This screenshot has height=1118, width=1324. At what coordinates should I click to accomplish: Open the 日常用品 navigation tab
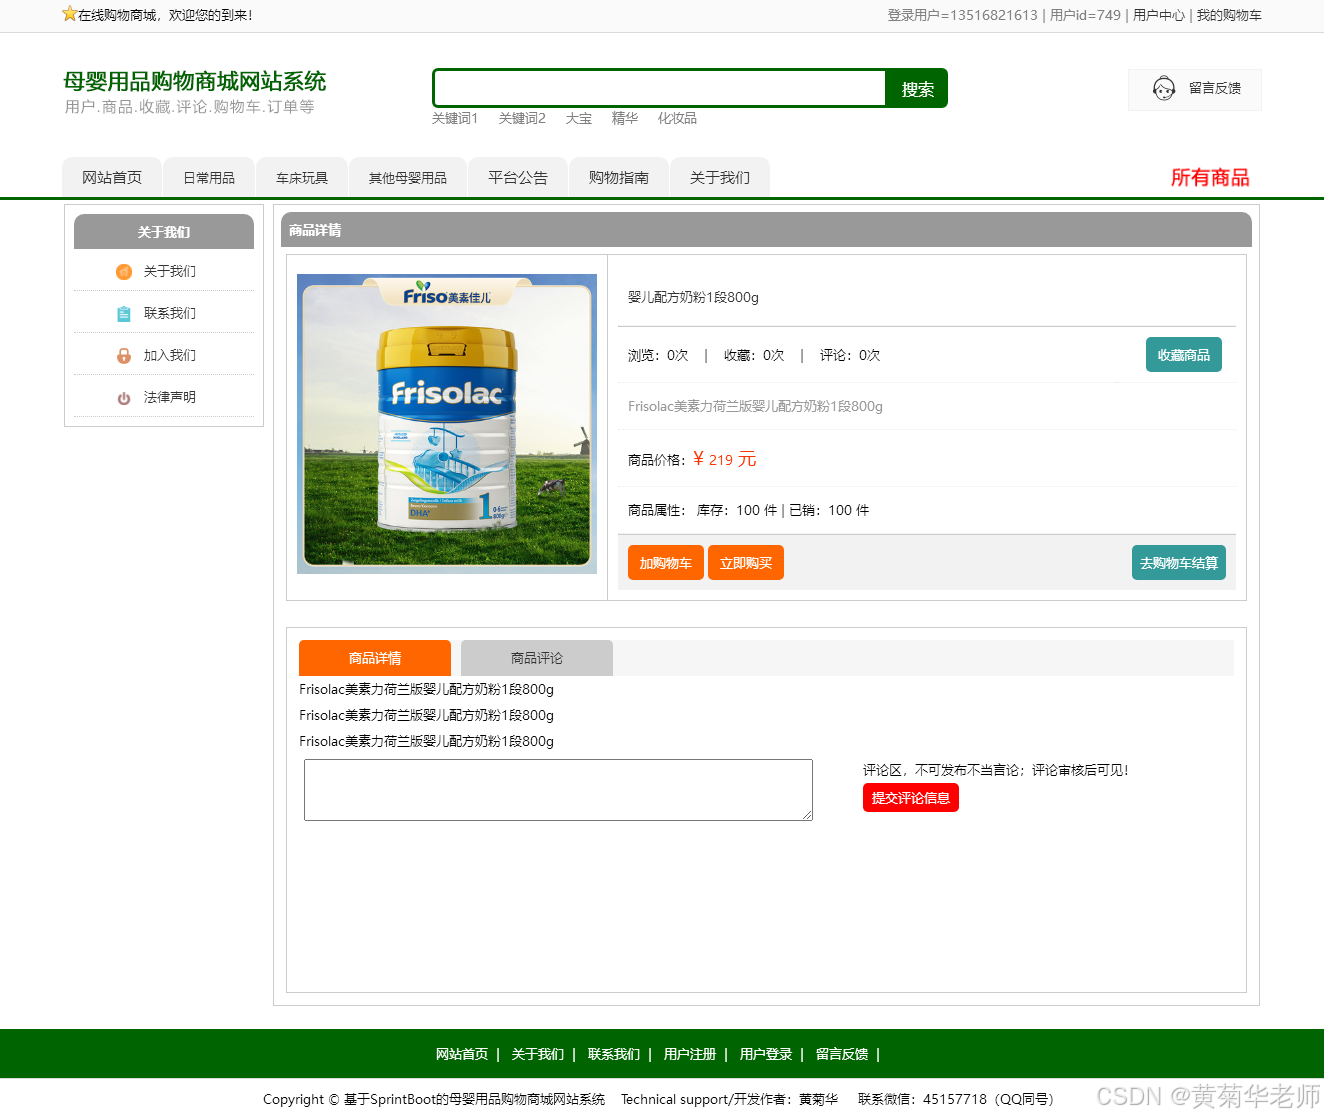point(209,177)
